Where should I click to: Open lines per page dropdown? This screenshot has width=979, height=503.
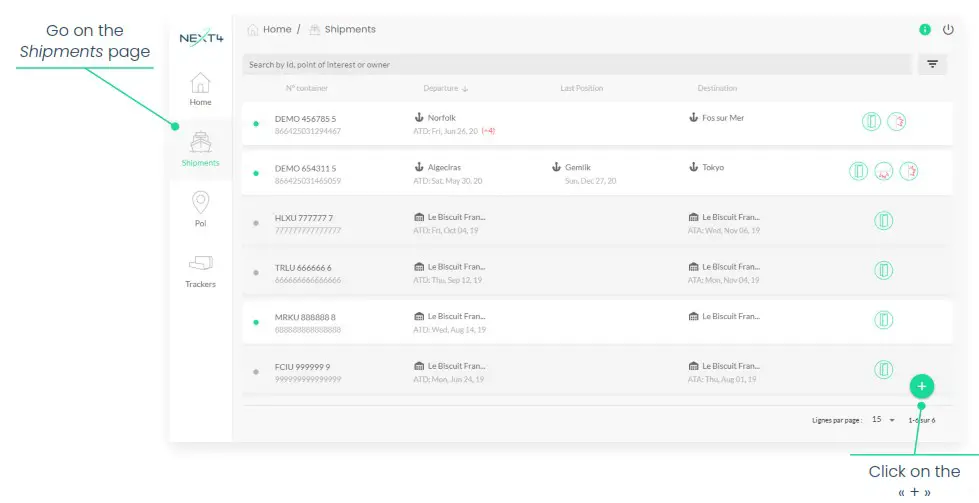click(x=883, y=419)
